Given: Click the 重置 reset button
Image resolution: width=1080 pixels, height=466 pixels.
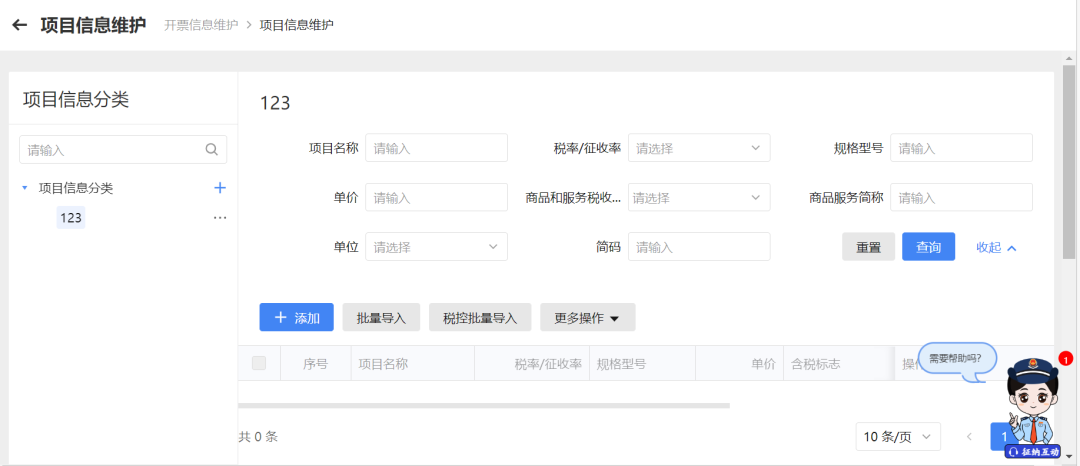Looking at the screenshot, I should 868,247.
